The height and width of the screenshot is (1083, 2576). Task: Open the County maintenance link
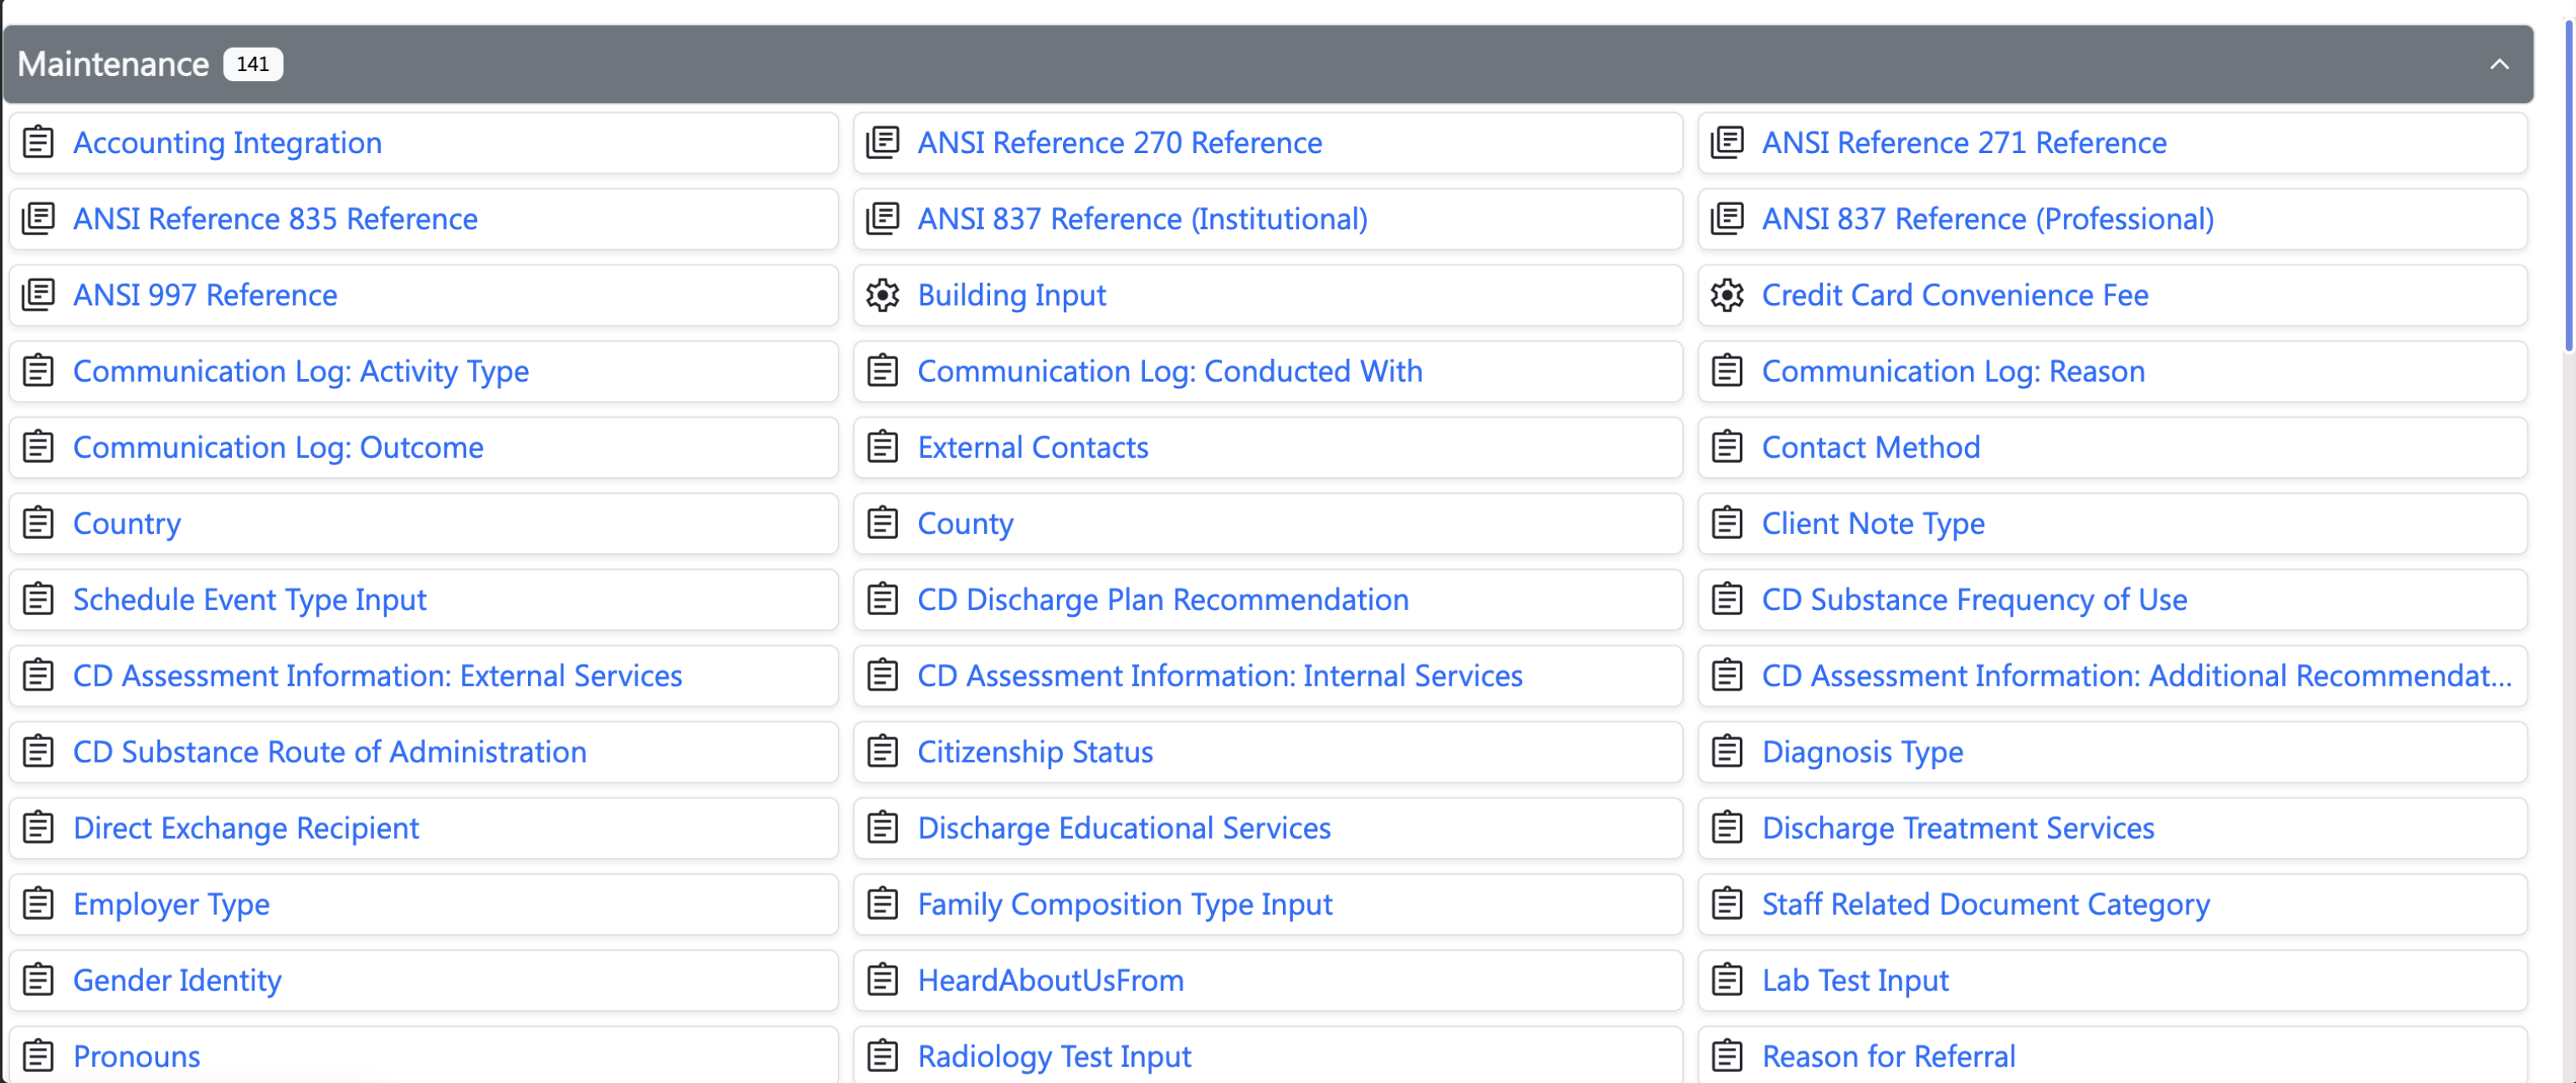point(965,523)
